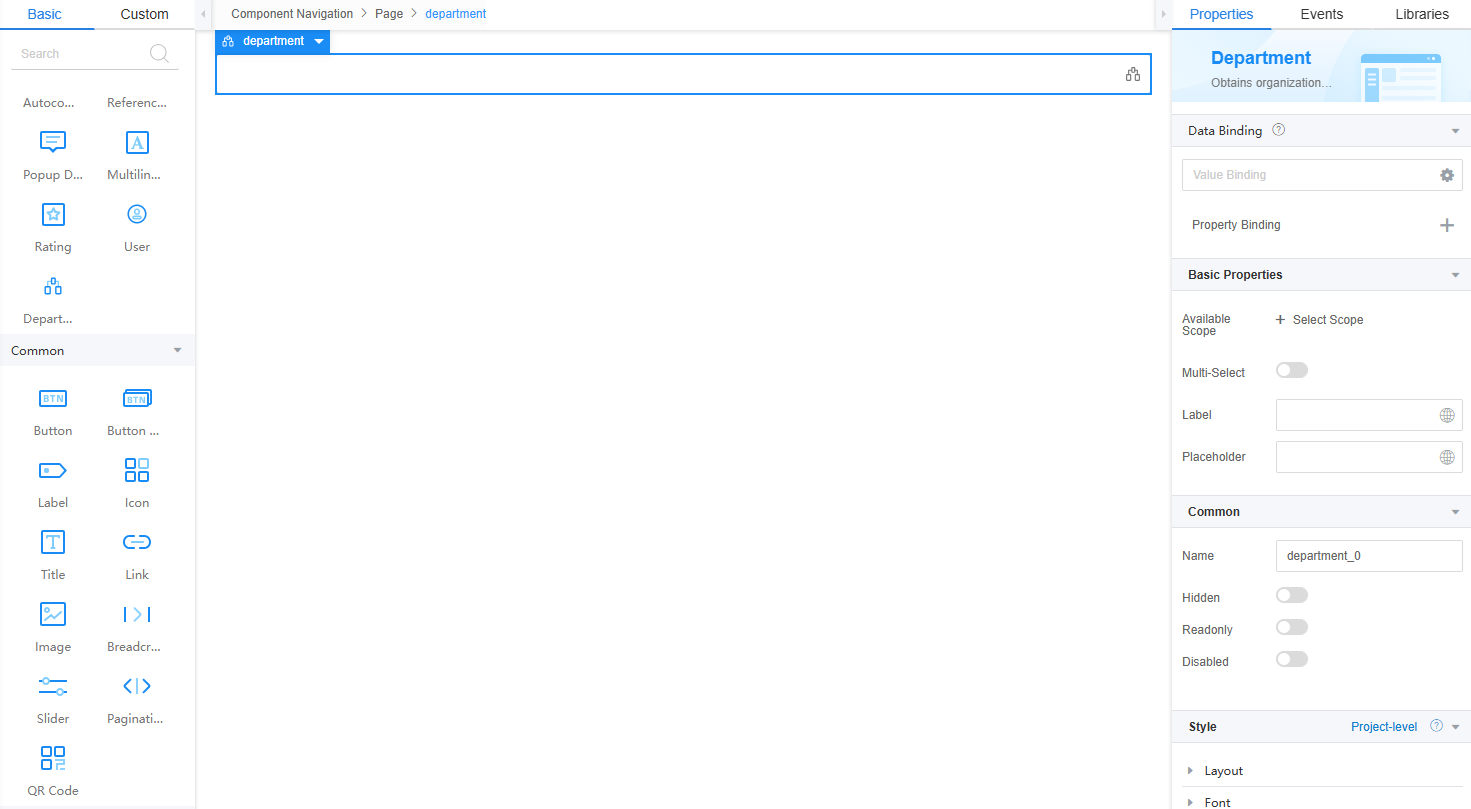Click the department field on canvas
1471x809 pixels.
point(683,74)
